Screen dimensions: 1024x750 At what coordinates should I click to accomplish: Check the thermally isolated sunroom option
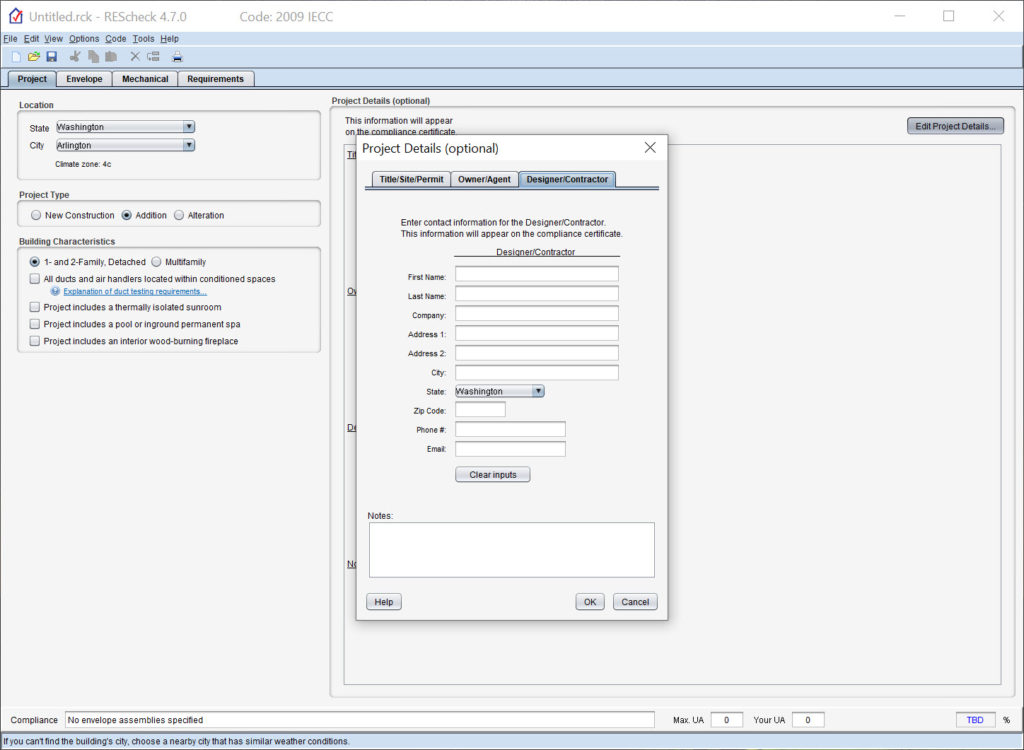coord(35,307)
